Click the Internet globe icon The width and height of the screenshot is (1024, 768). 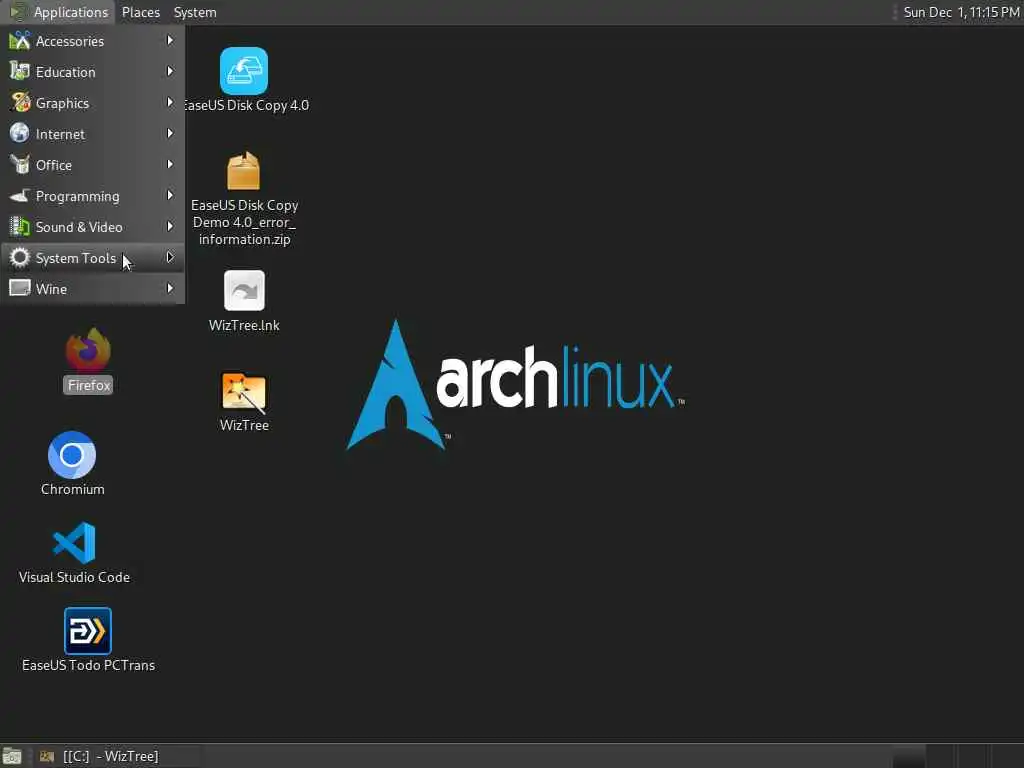point(20,133)
